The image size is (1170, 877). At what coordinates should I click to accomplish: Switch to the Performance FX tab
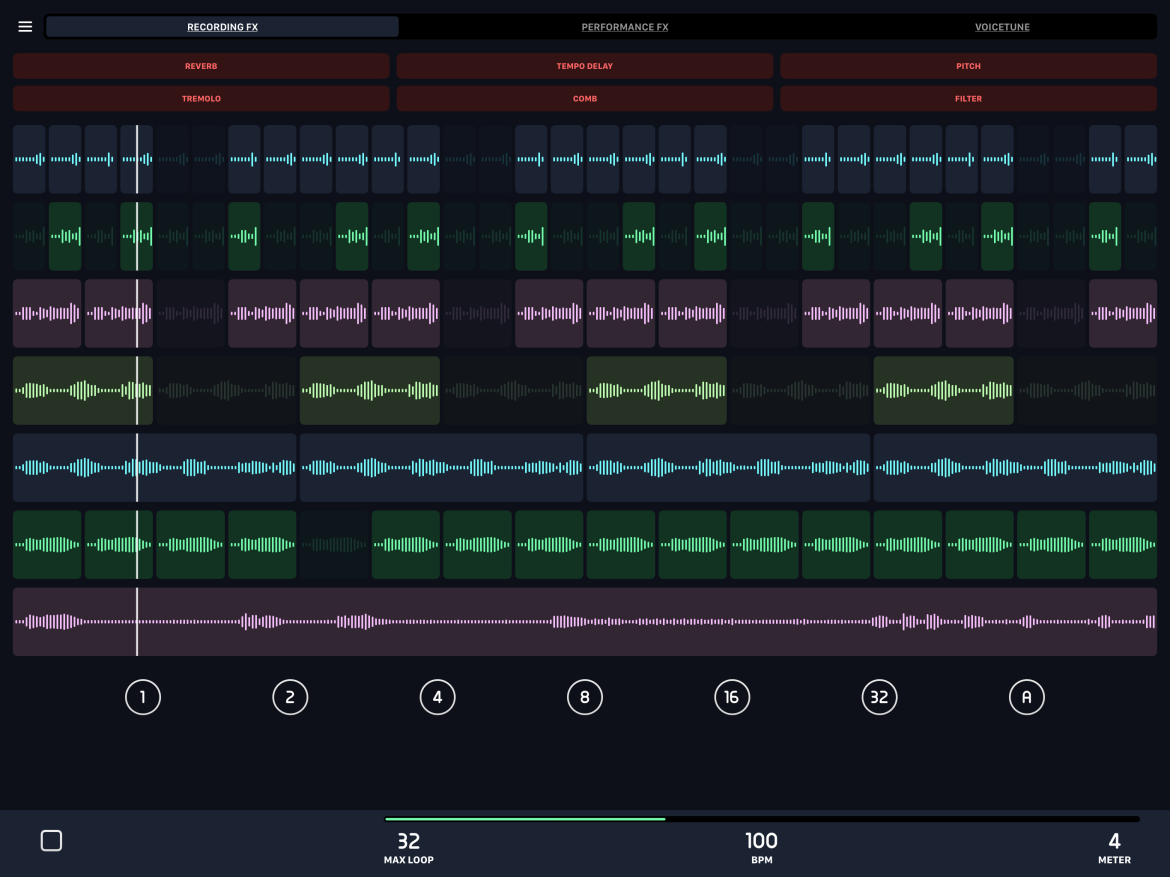click(625, 27)
